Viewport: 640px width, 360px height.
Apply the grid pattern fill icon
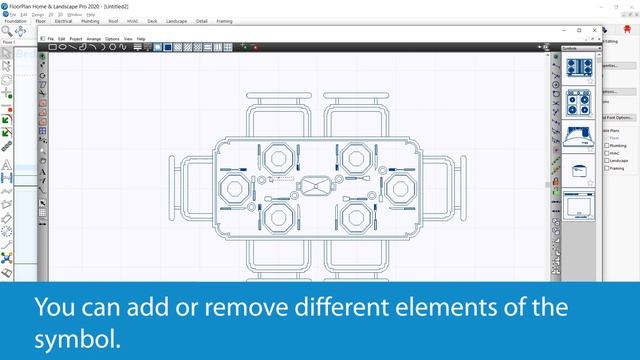228,47
